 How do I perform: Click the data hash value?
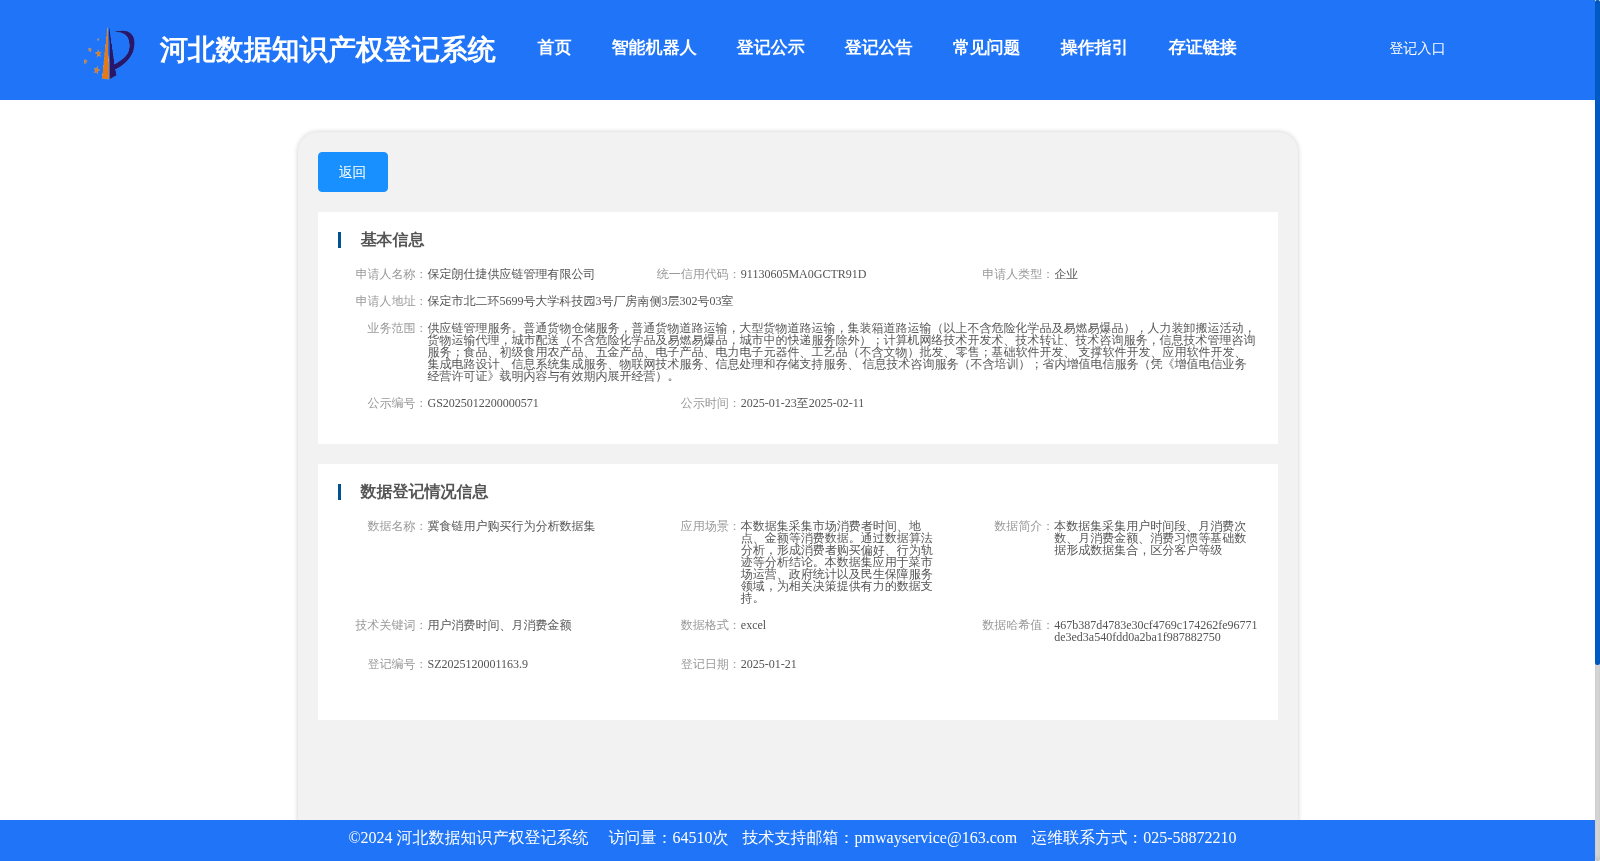tap(1155, 631)
